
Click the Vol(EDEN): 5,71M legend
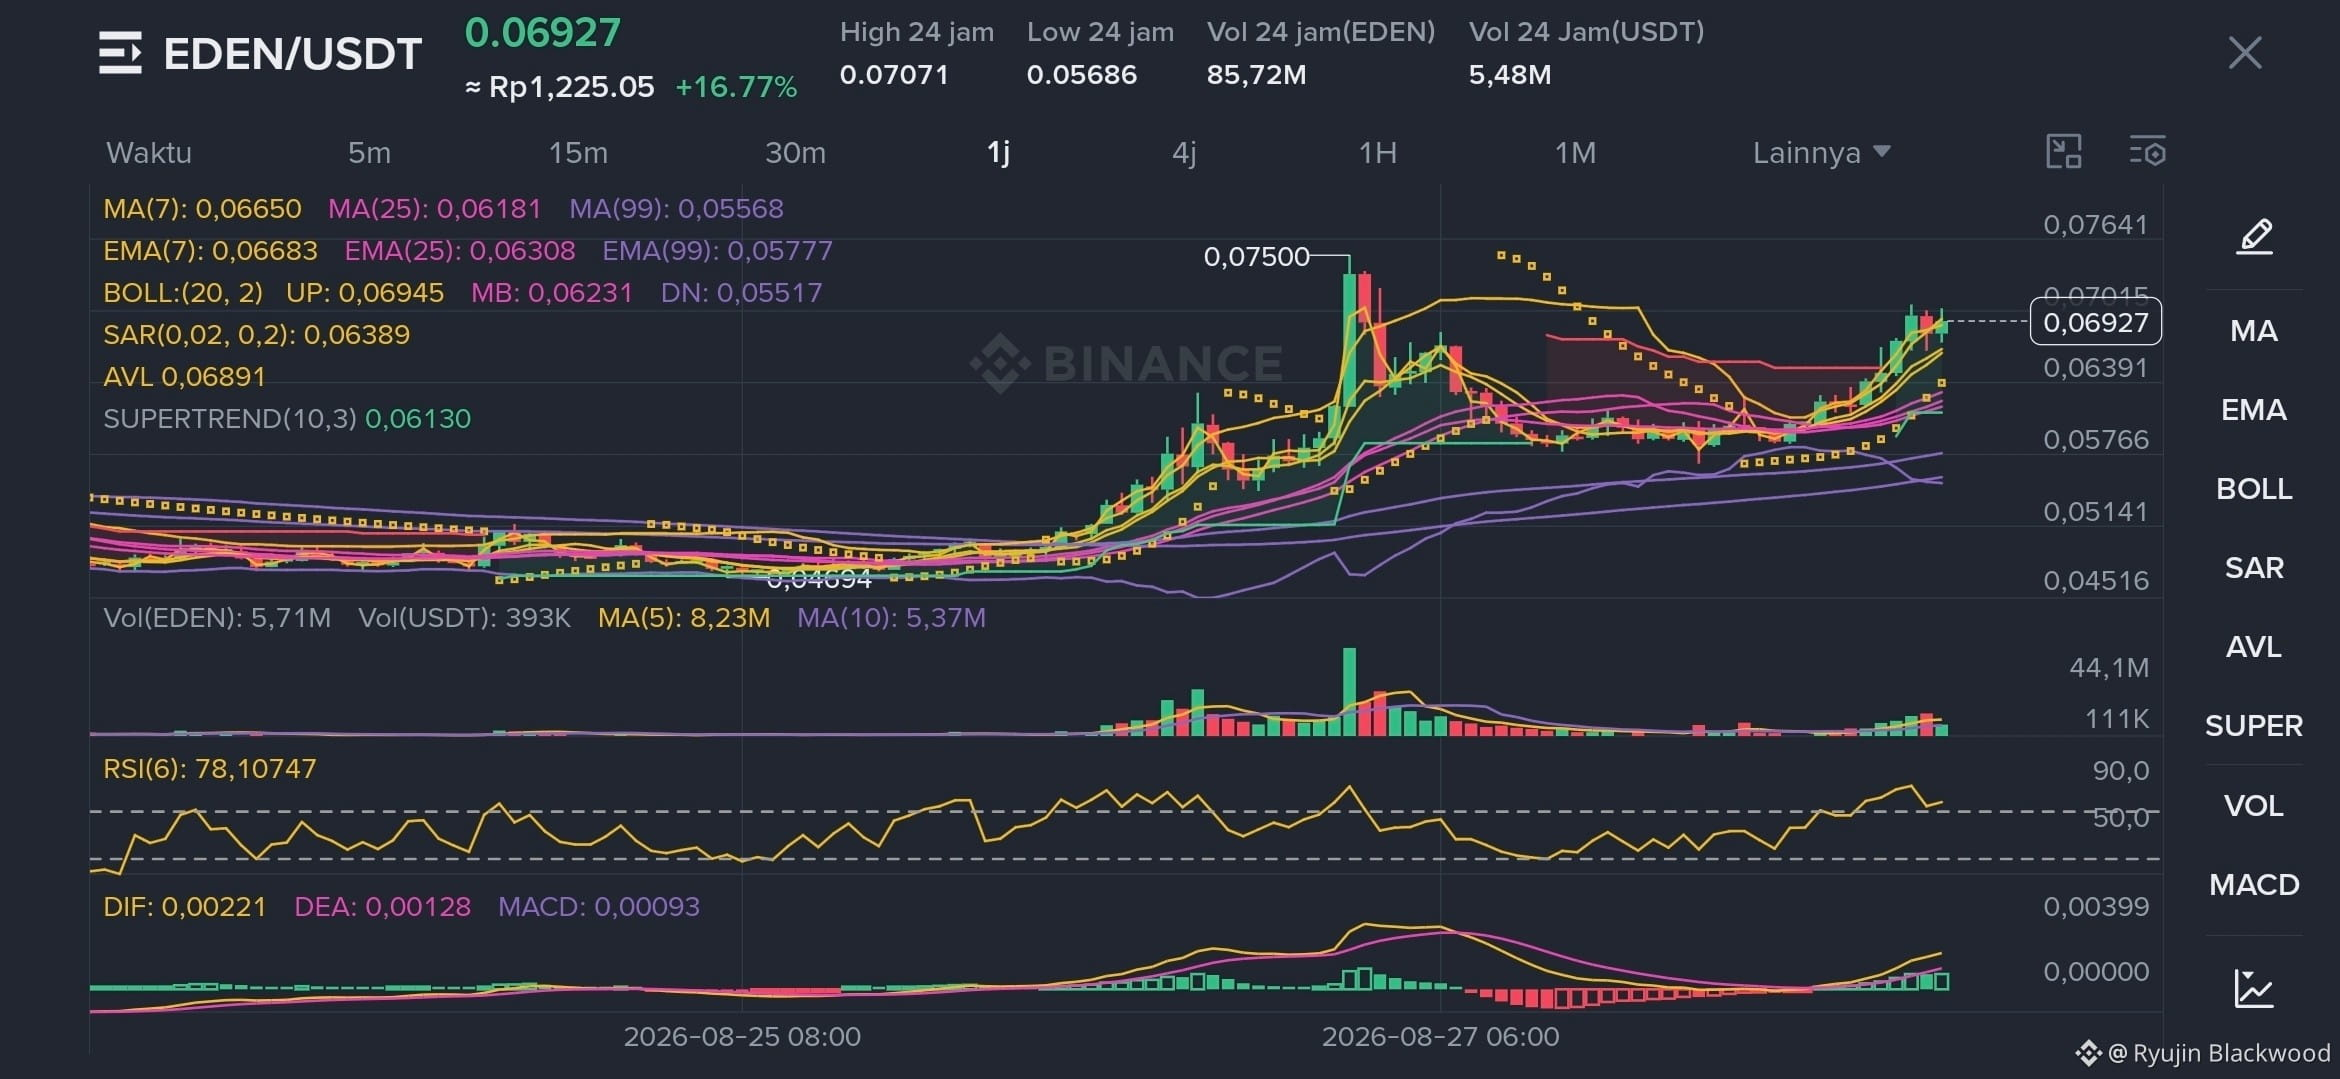coord(217,618)
